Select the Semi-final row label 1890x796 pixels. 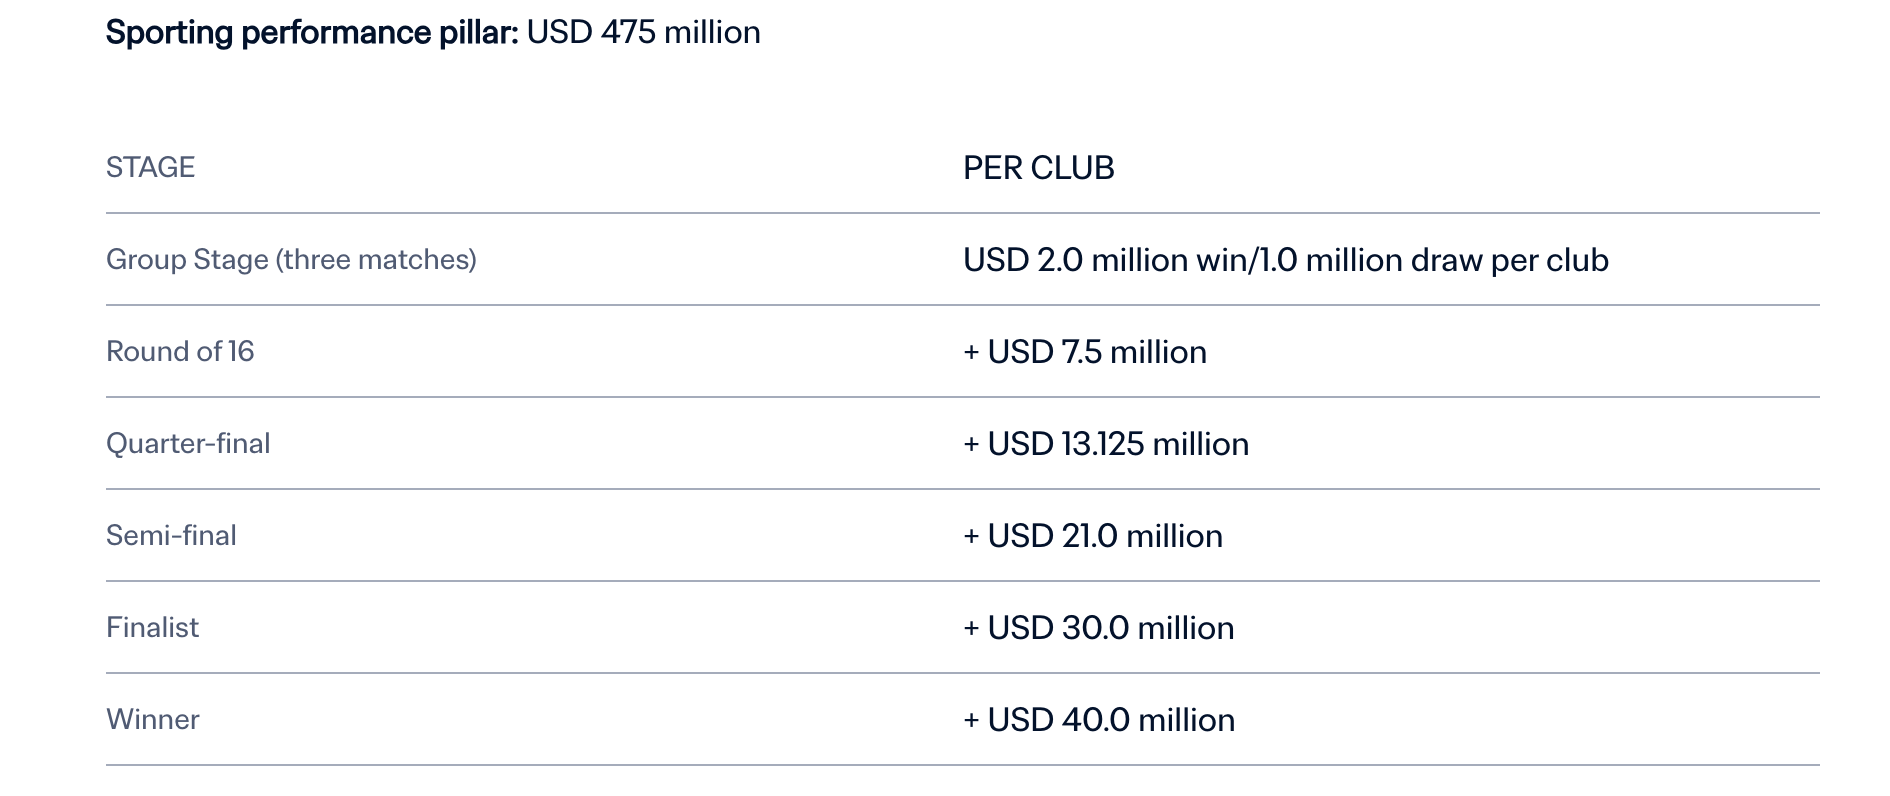[x=171, y=535]
